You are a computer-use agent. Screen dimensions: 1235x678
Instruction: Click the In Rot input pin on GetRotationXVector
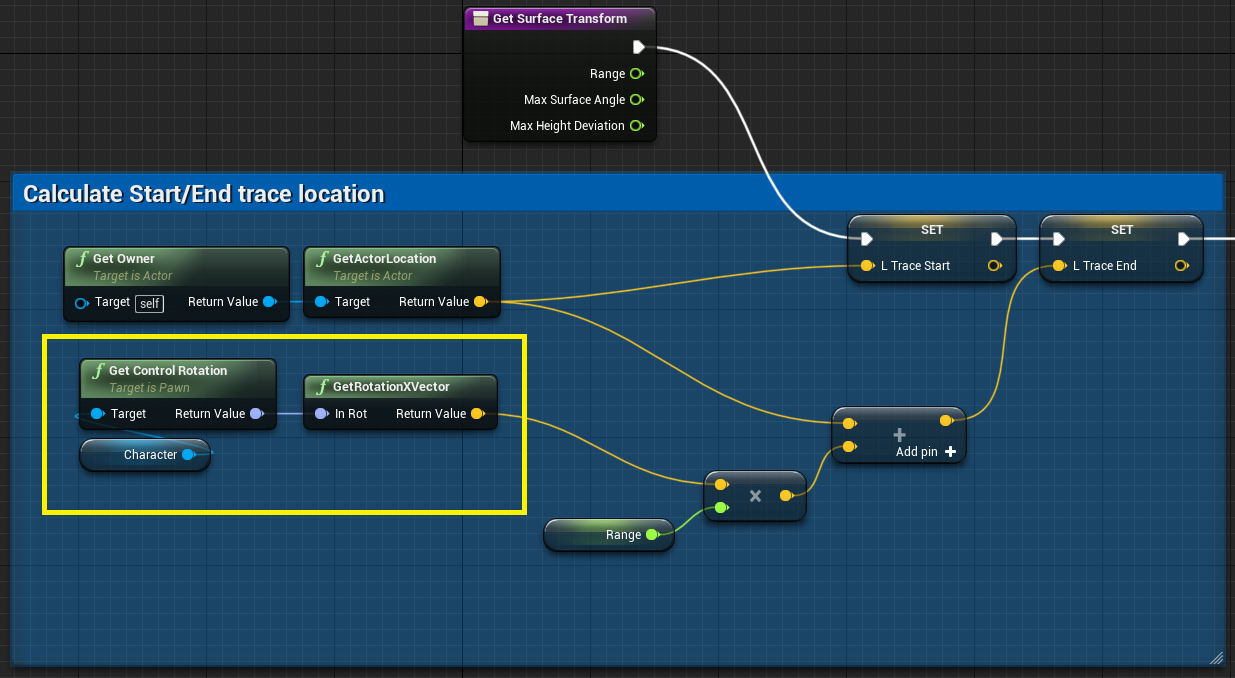click(x=320, y=414)
